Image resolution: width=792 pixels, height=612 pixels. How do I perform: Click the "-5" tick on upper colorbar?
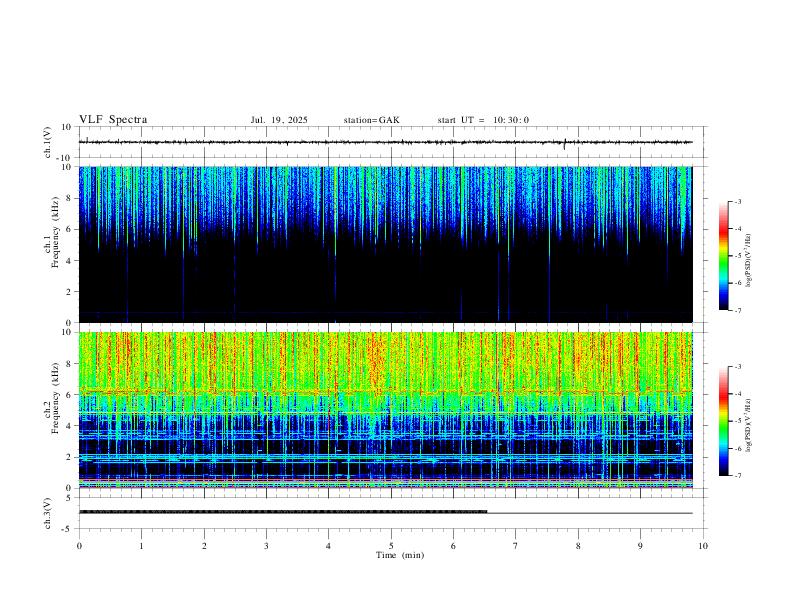click(x=737, y=256)
